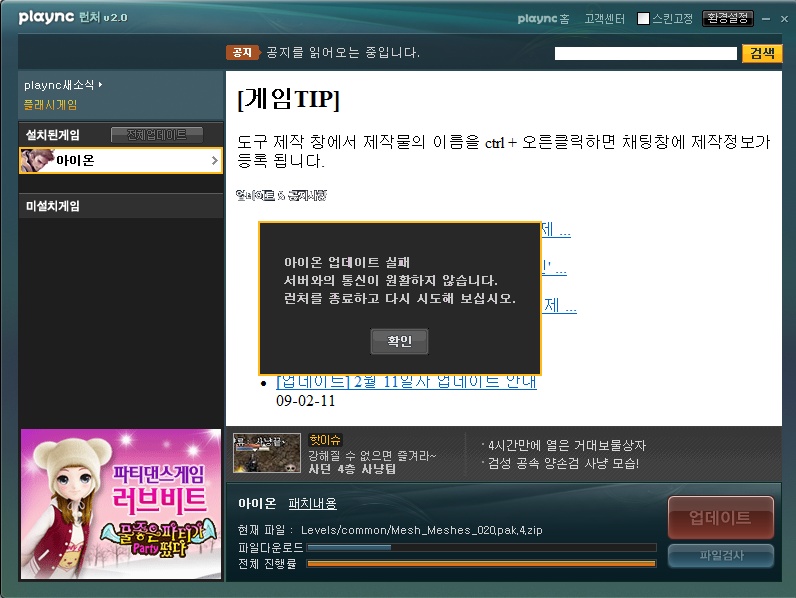Open the 핫이슈 hunting tip thumbnail

tap(267, 453)
